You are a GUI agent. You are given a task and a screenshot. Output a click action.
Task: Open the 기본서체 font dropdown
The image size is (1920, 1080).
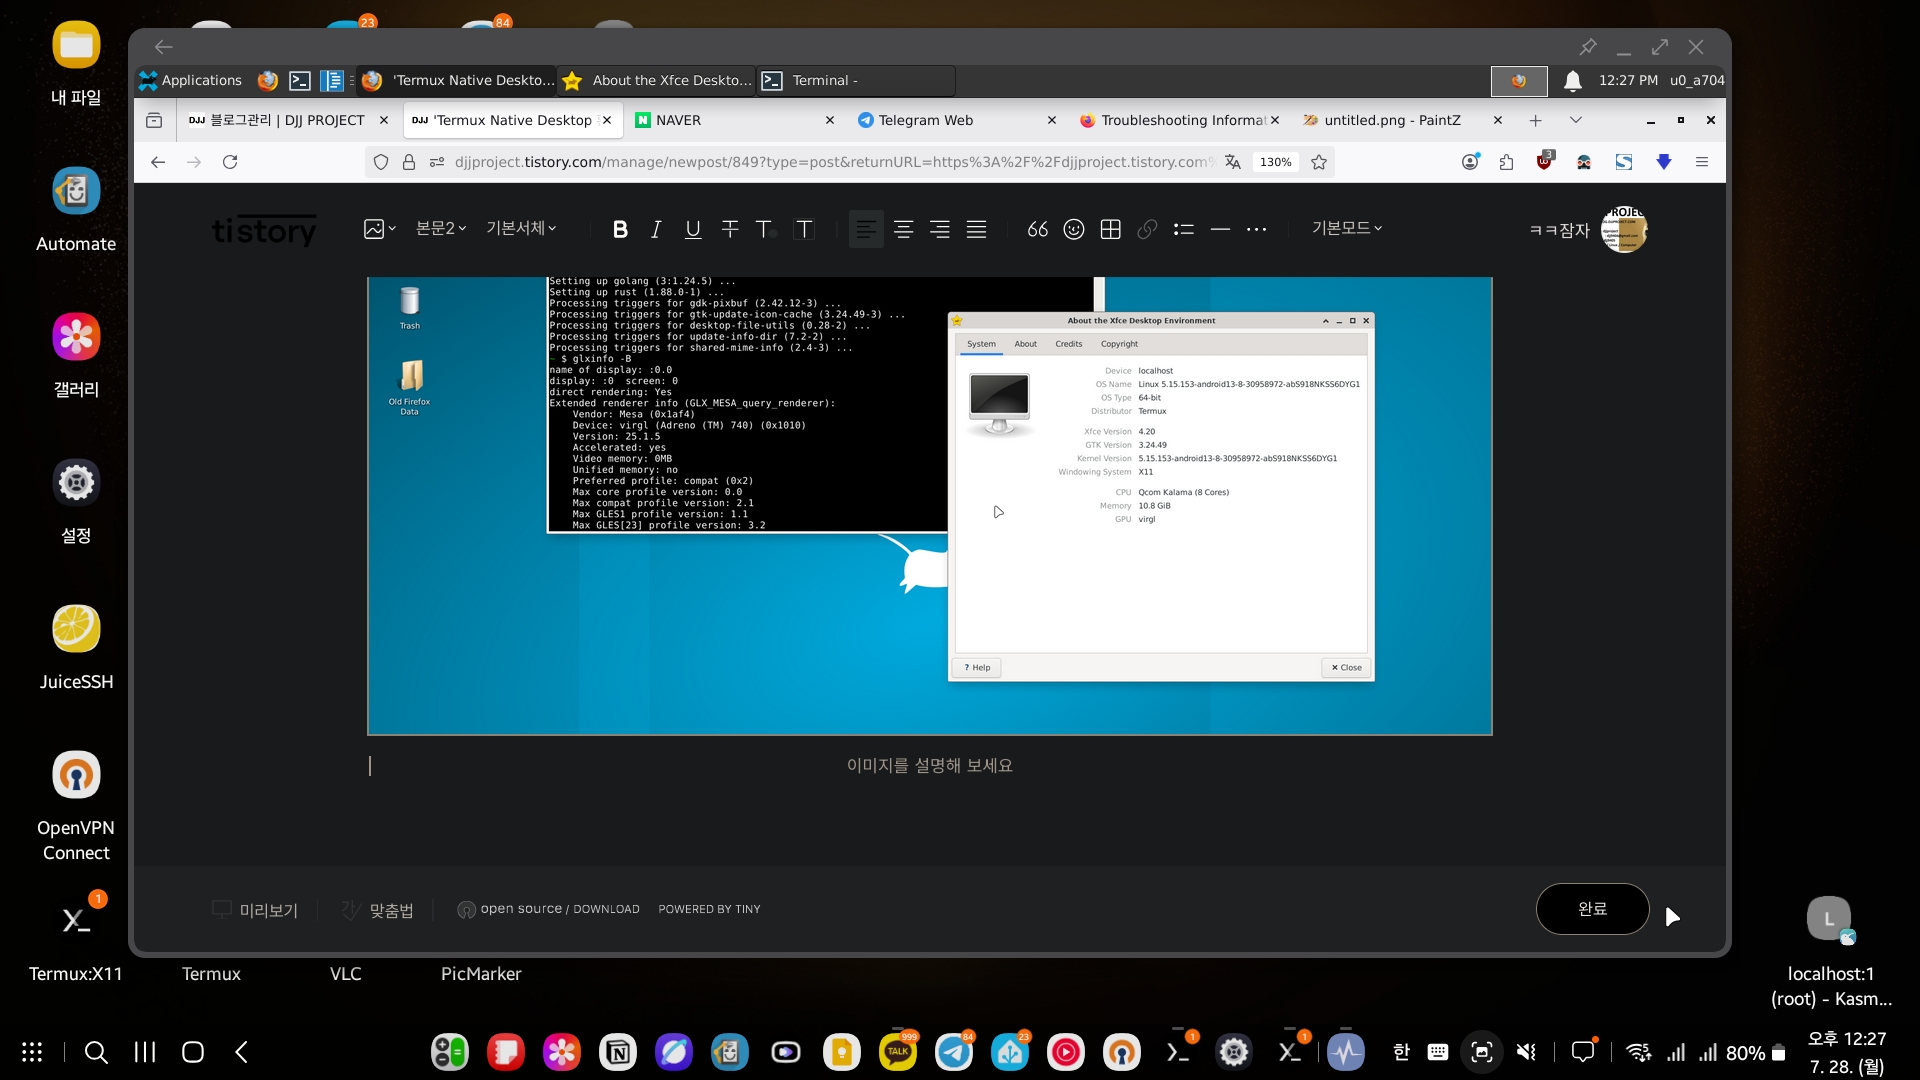tap(521, 229)
